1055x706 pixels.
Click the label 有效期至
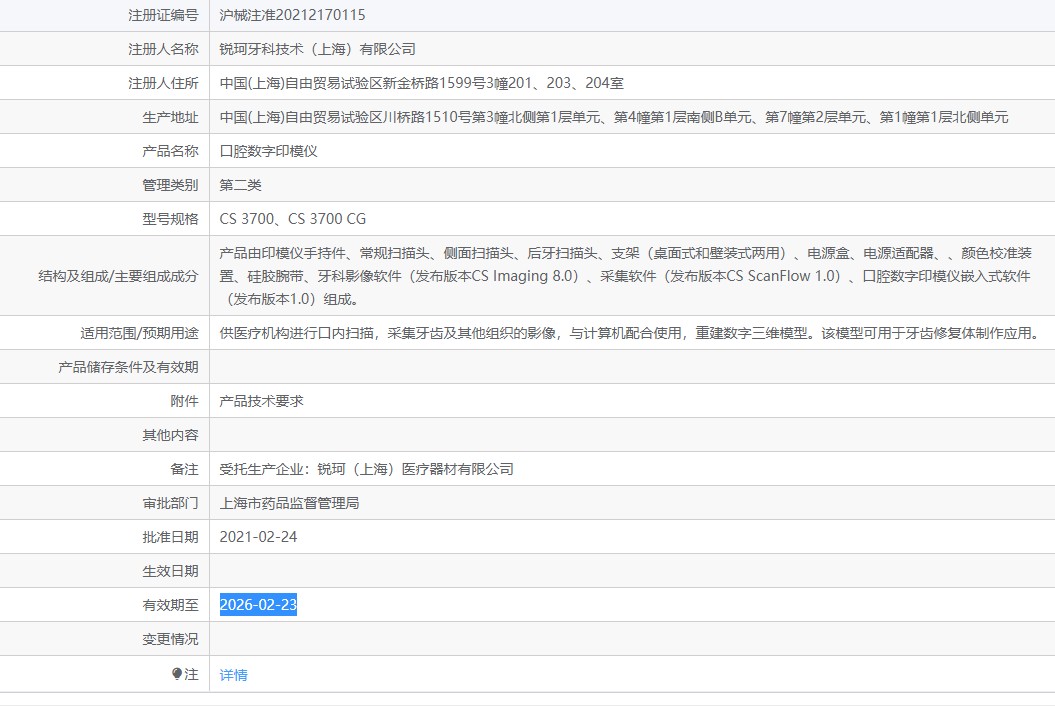[170, 605]
